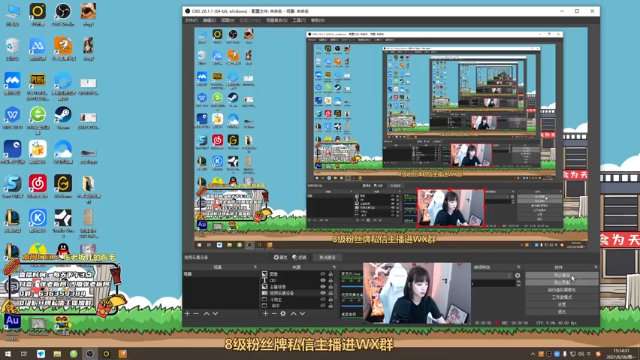
Task: Open Task View on the taskbar
Action: [x=24, y=354]
